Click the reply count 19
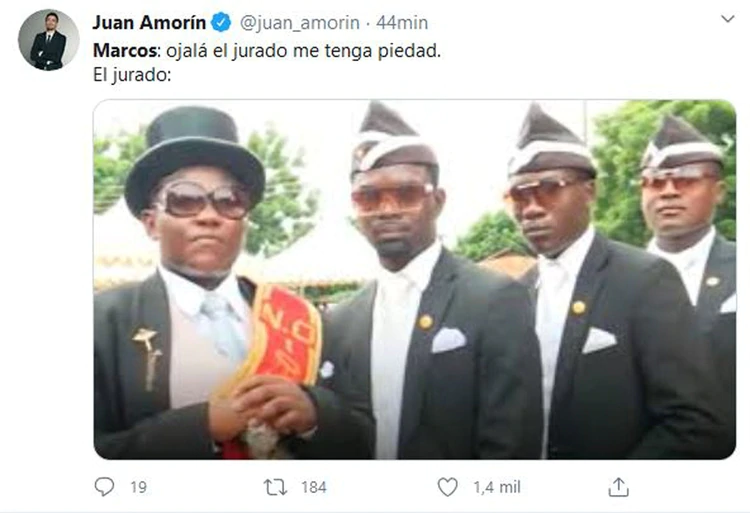This screenshot has width=750, height=513. (138, 488)
